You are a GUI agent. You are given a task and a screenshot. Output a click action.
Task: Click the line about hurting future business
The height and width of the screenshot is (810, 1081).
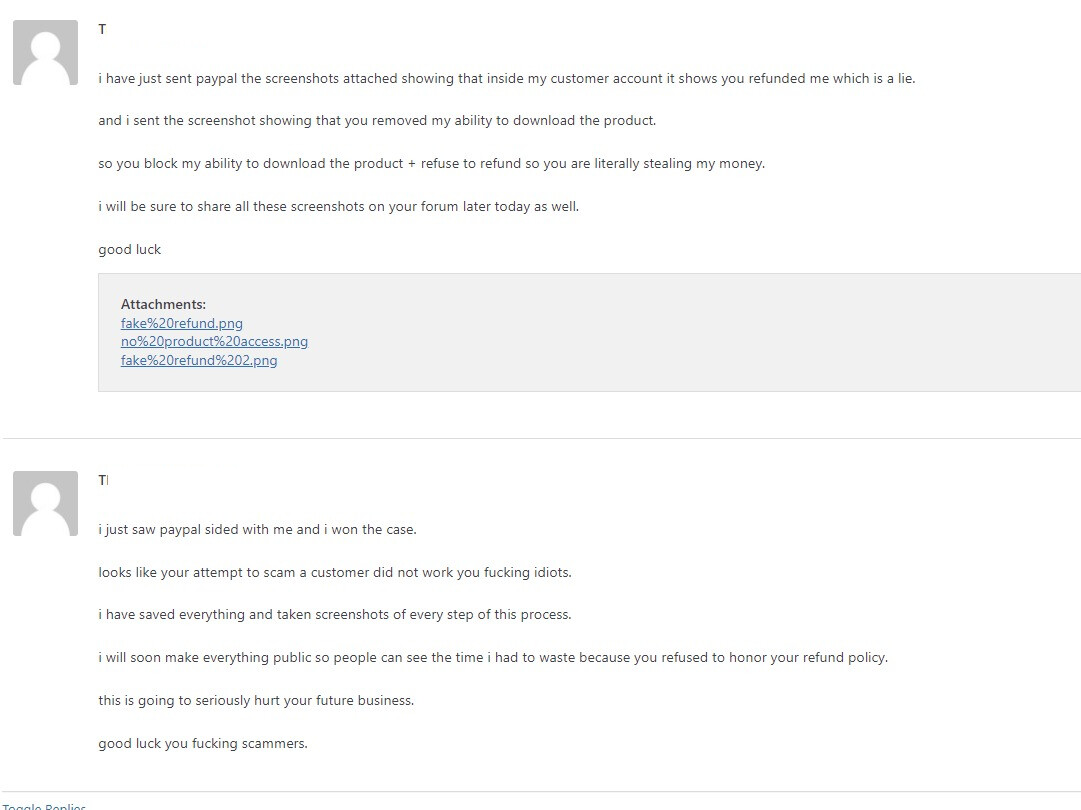click(x=256, y=700)
